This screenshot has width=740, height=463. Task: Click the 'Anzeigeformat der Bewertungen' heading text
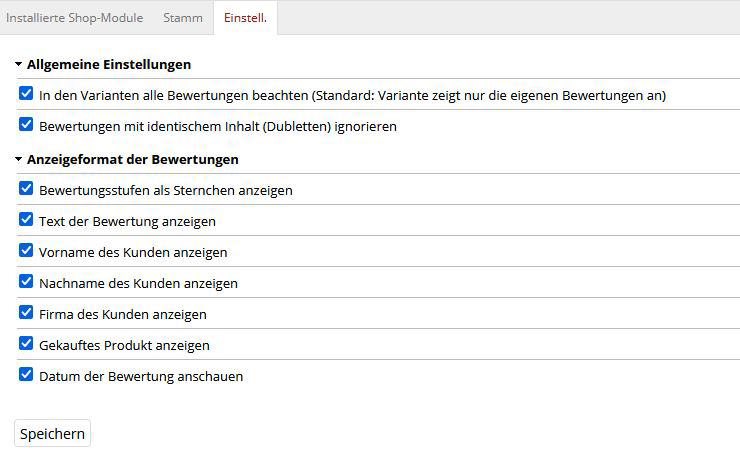133,159
